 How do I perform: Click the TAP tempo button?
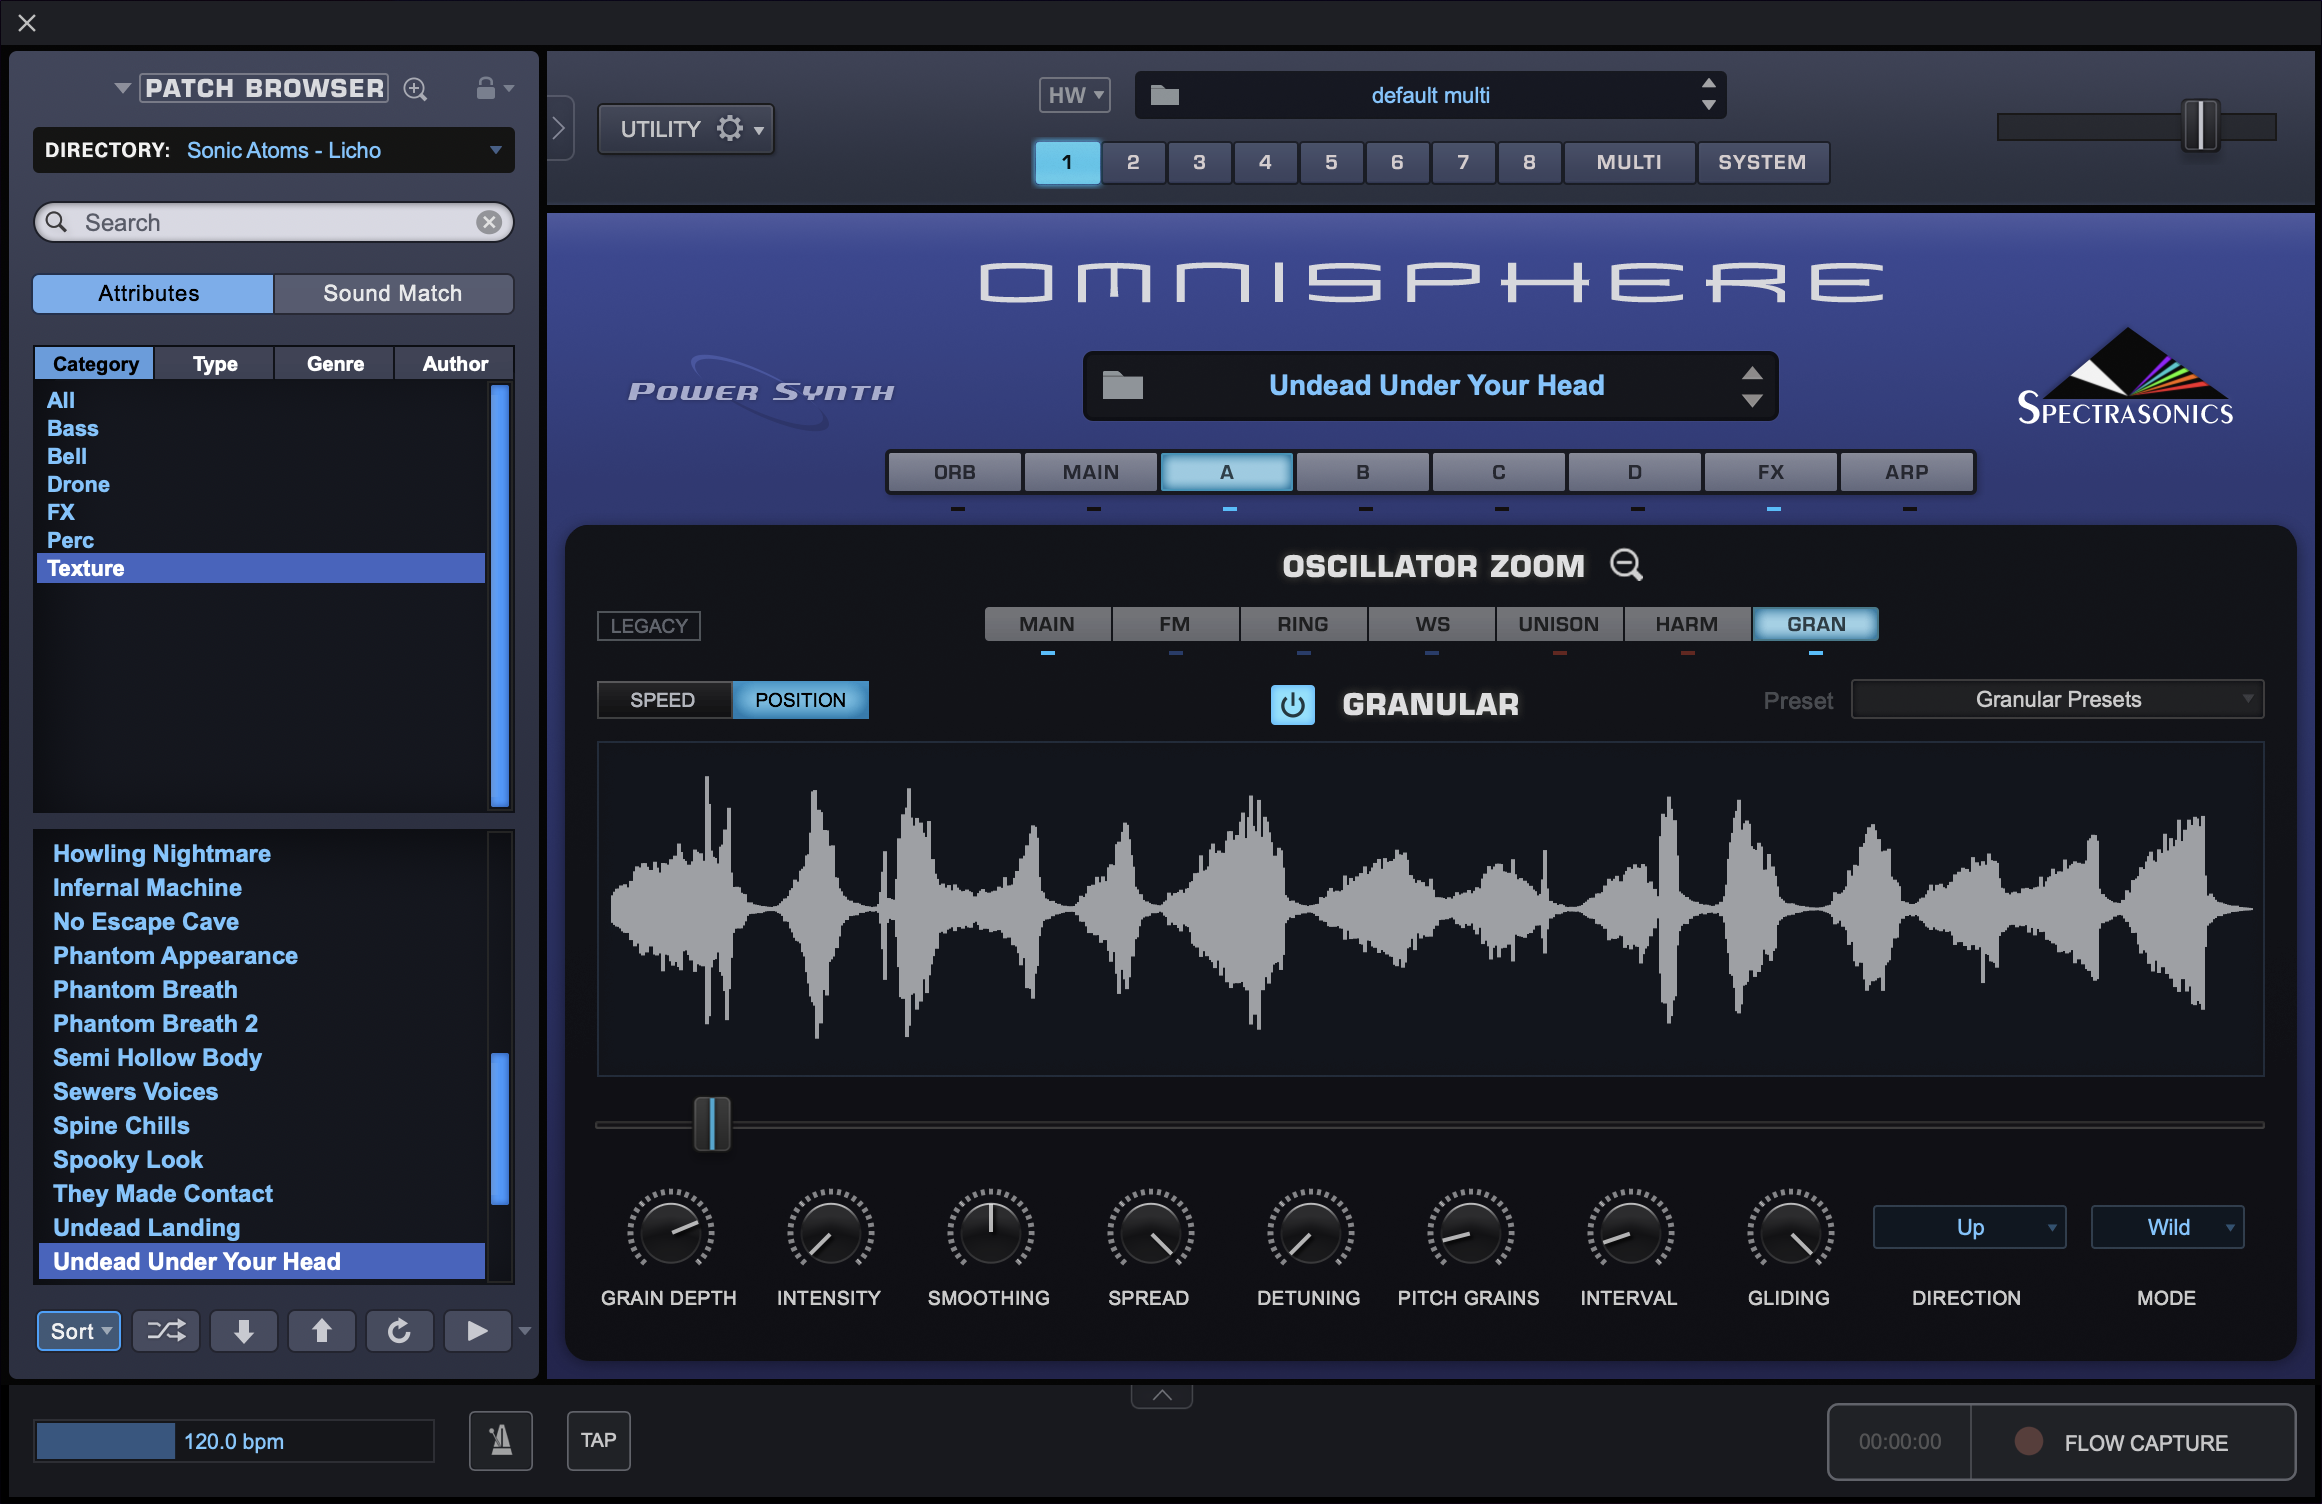coord(599,1441)
